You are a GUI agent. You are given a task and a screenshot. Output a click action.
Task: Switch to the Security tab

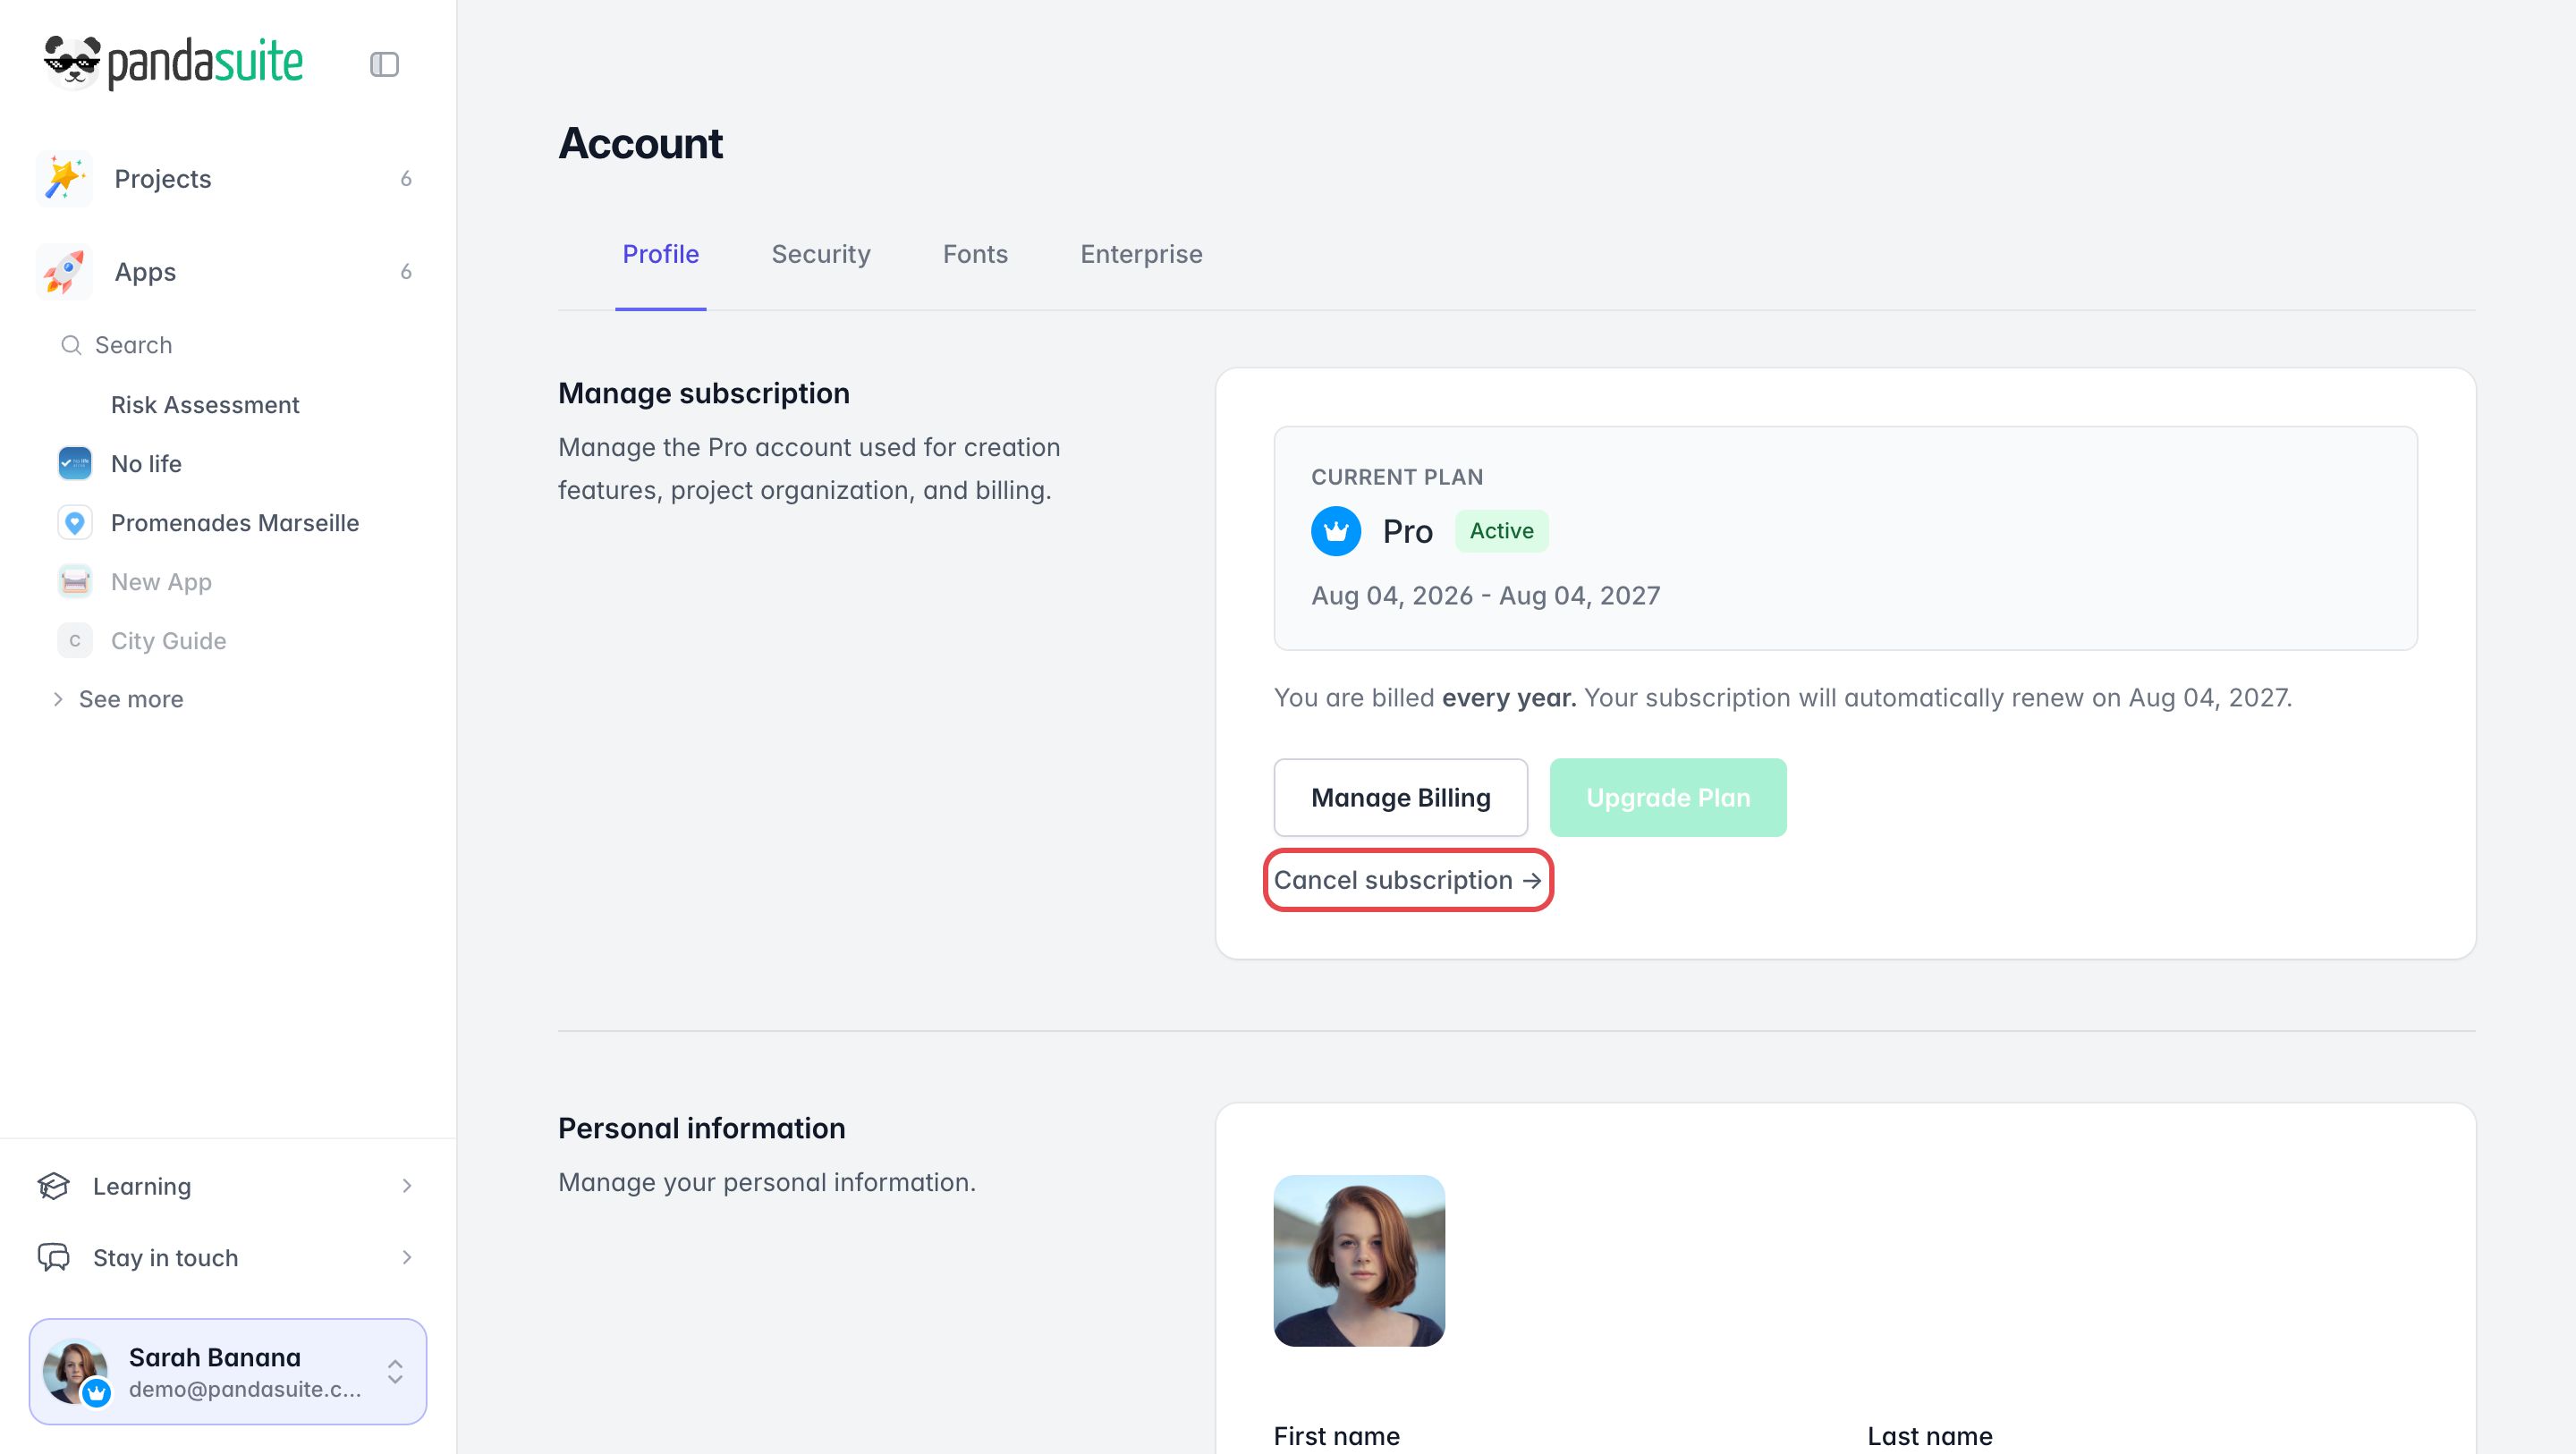pyautogui.click(x=821, y=255)
